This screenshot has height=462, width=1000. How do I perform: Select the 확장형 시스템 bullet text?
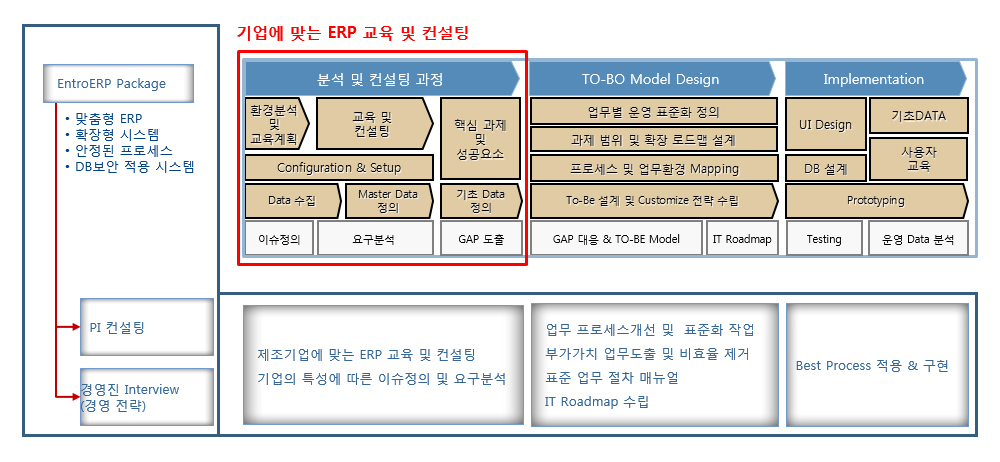[117, 135]
